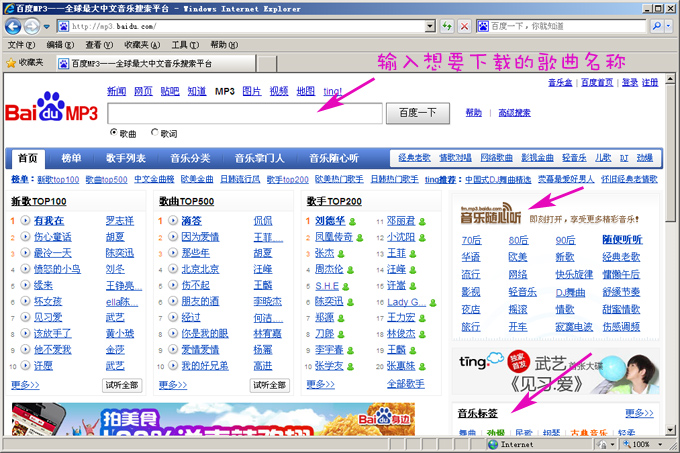Play song 最冷一天 via its play icon
Image resolution: width=680 pixels, height=453 pixels.
(x=26, y=253)
